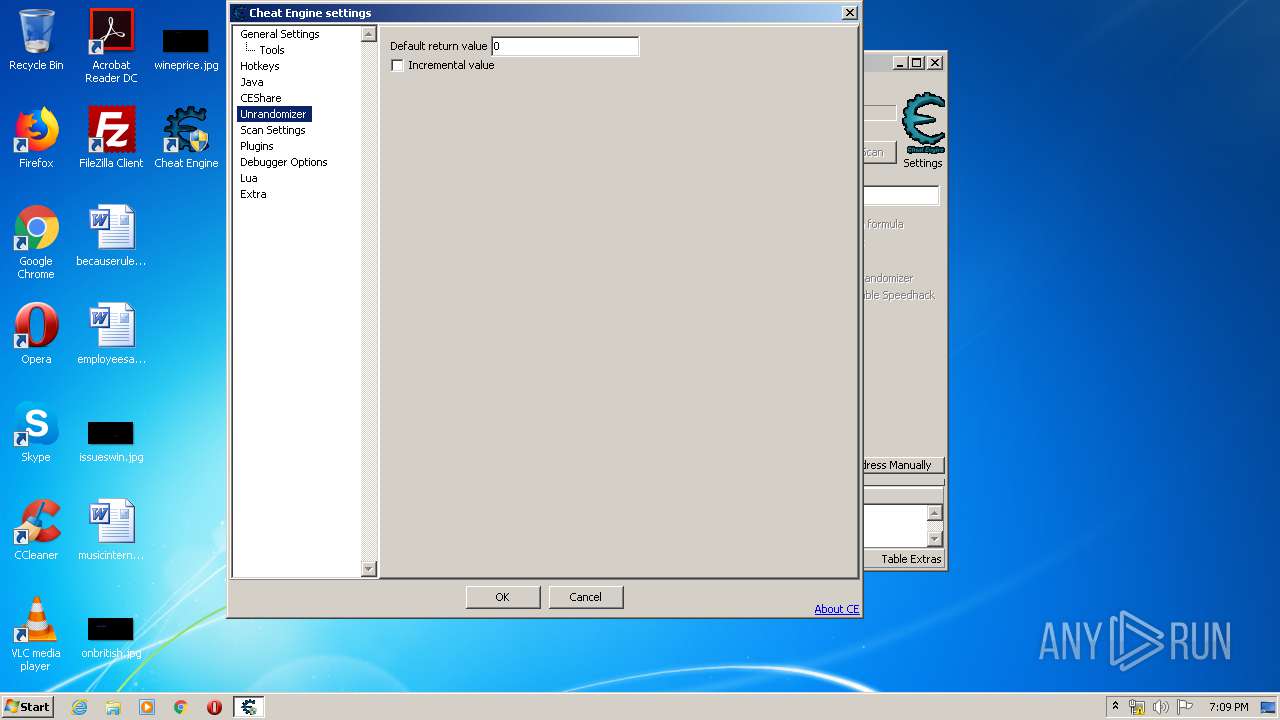This screenshot has width=1280, height=720.
Task: Select employeesa Word document icon
Action: pos(111,334)
